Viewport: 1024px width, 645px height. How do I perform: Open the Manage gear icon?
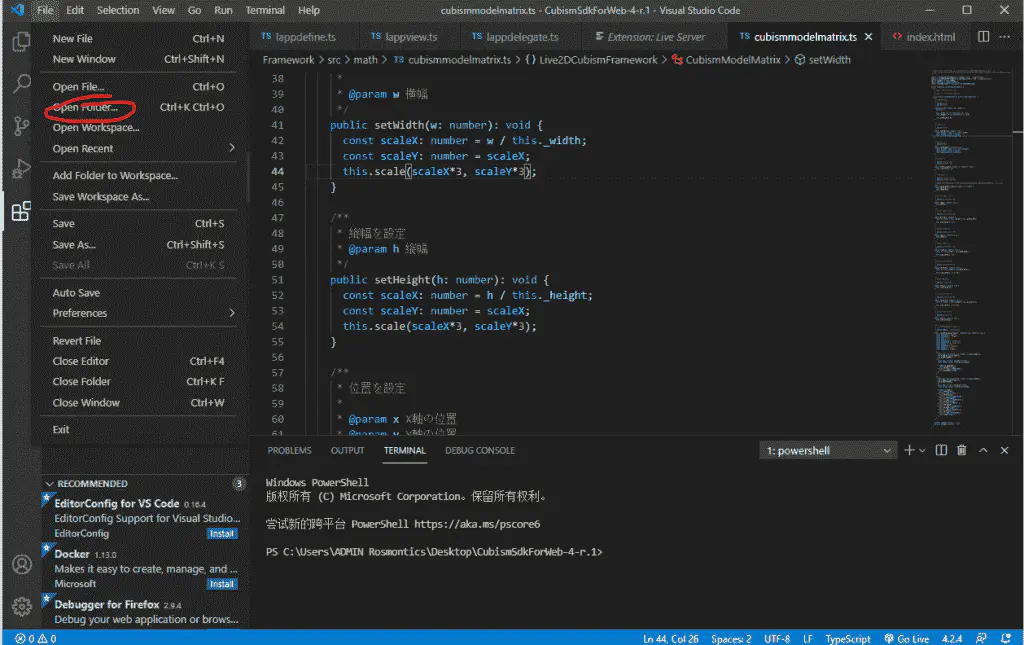(x=22, y=606)
